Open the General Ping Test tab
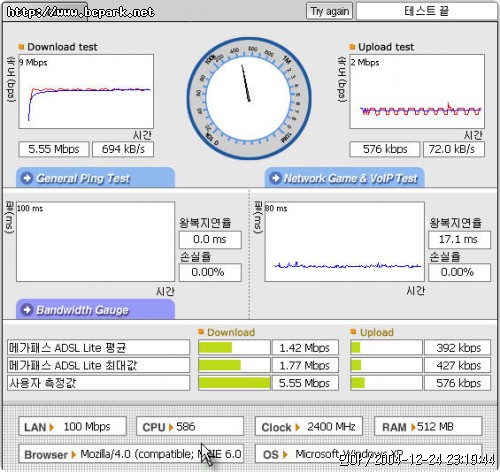 tap(95, 178)
